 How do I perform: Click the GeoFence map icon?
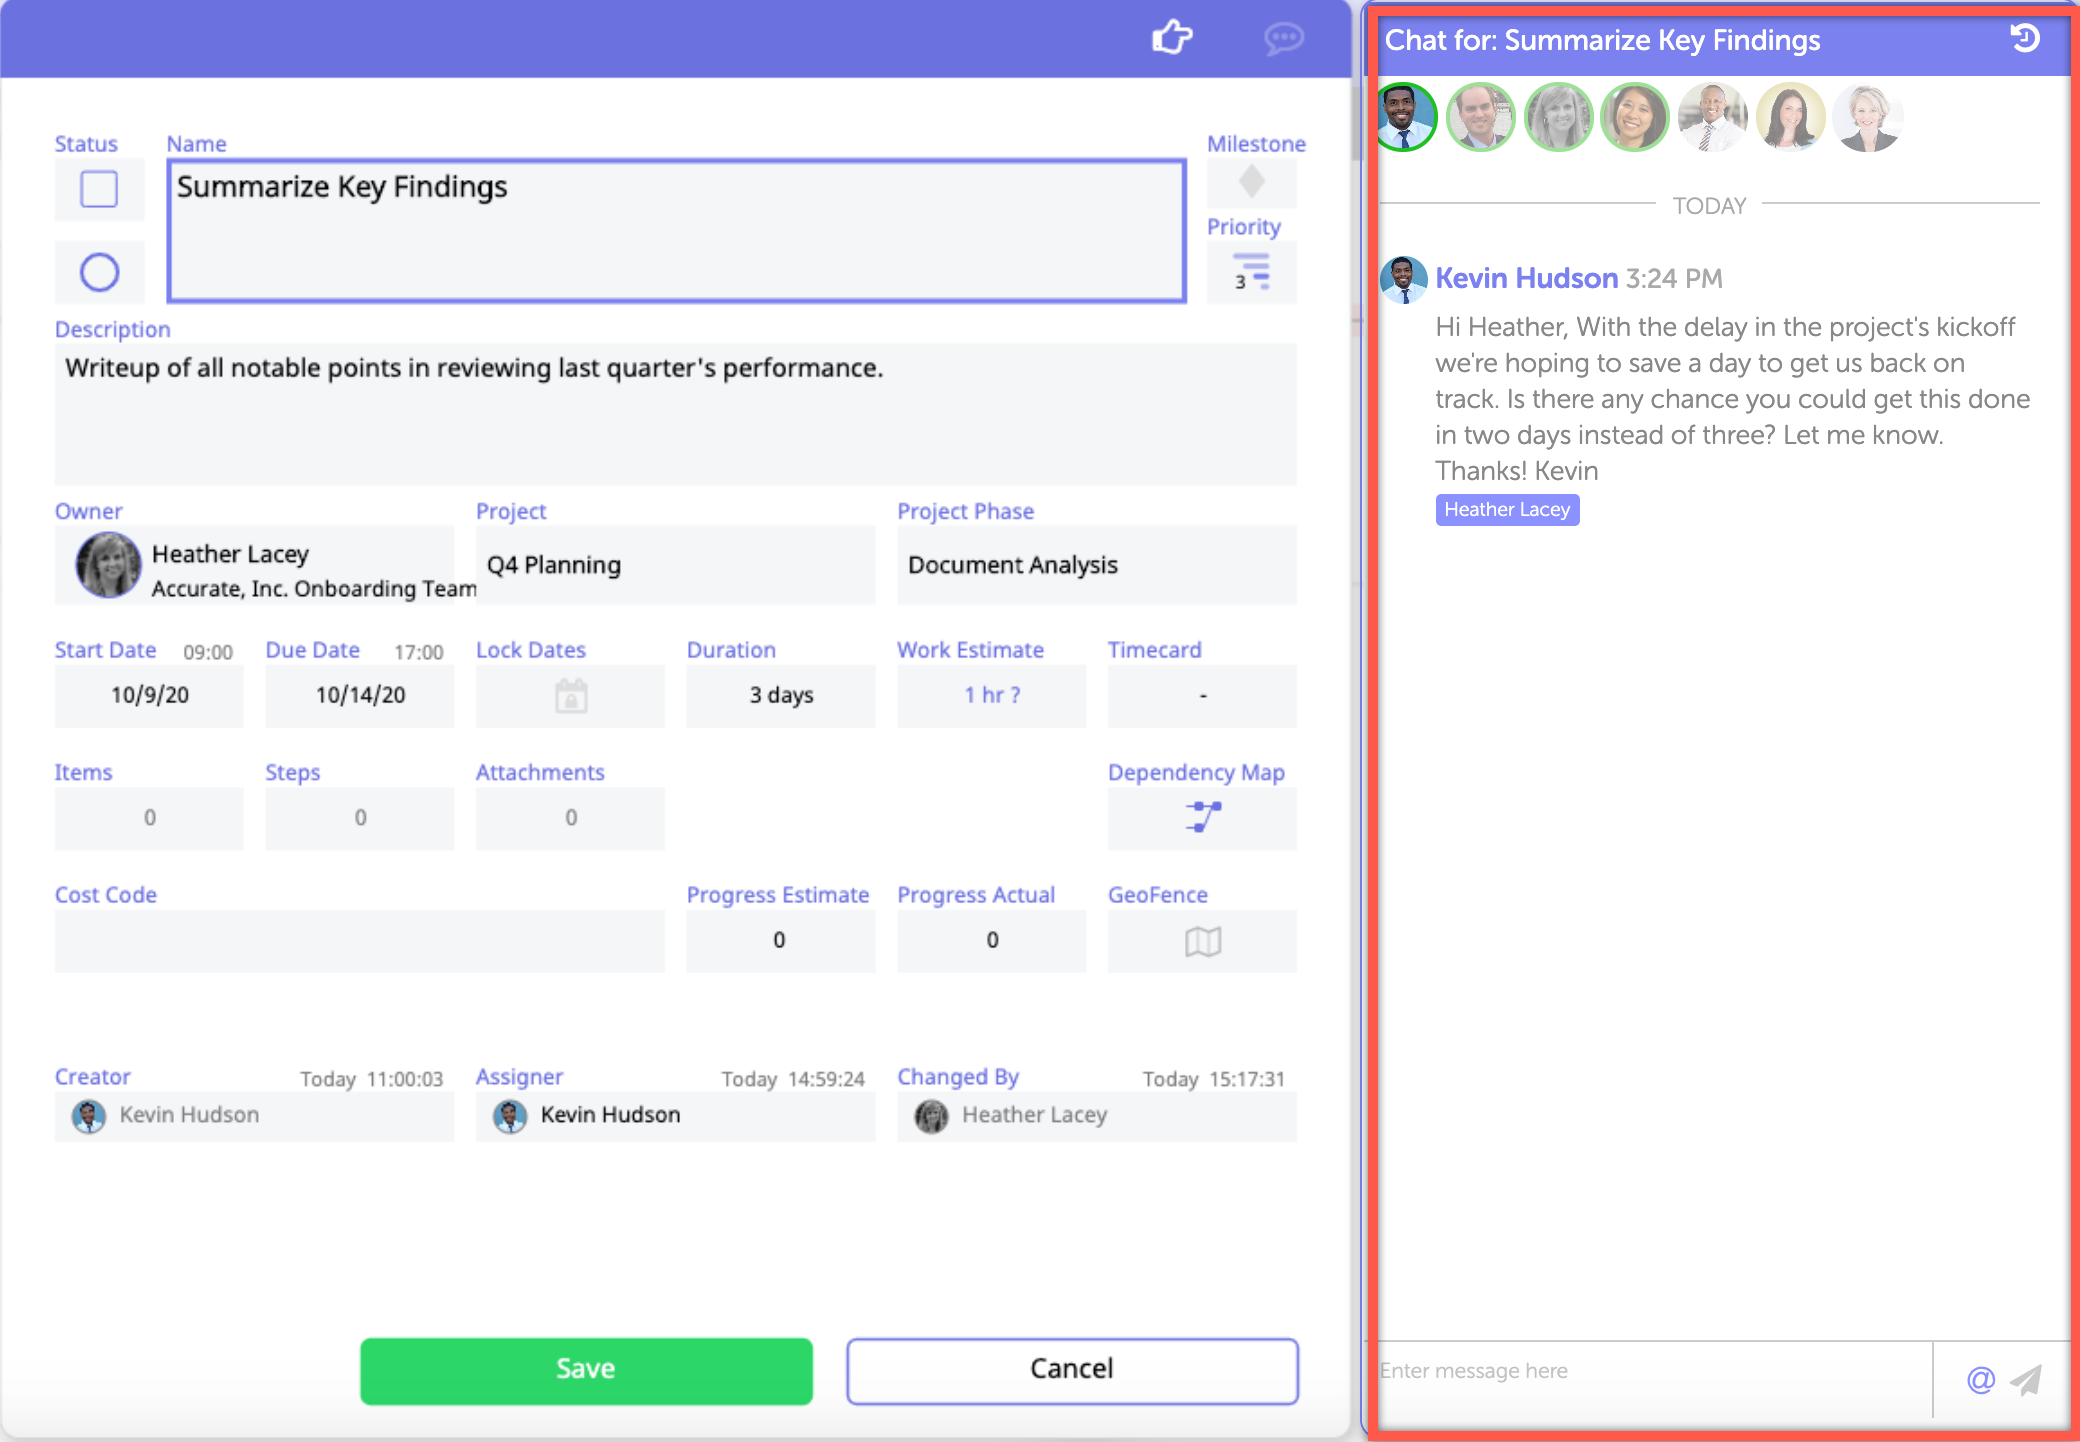pyautogui.click(x=1202, y=940)
